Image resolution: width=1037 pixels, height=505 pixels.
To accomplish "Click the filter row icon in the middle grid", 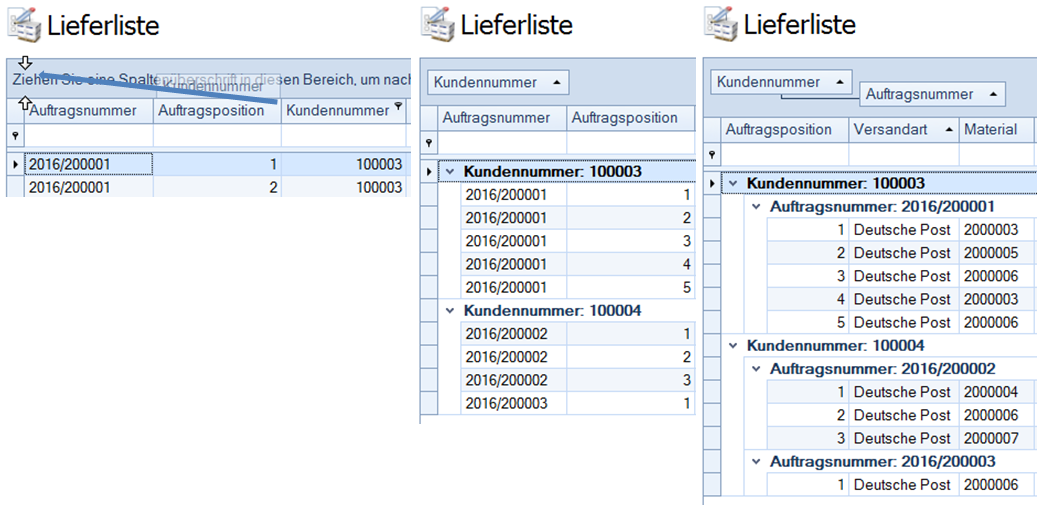I will [x=429, y=144].
